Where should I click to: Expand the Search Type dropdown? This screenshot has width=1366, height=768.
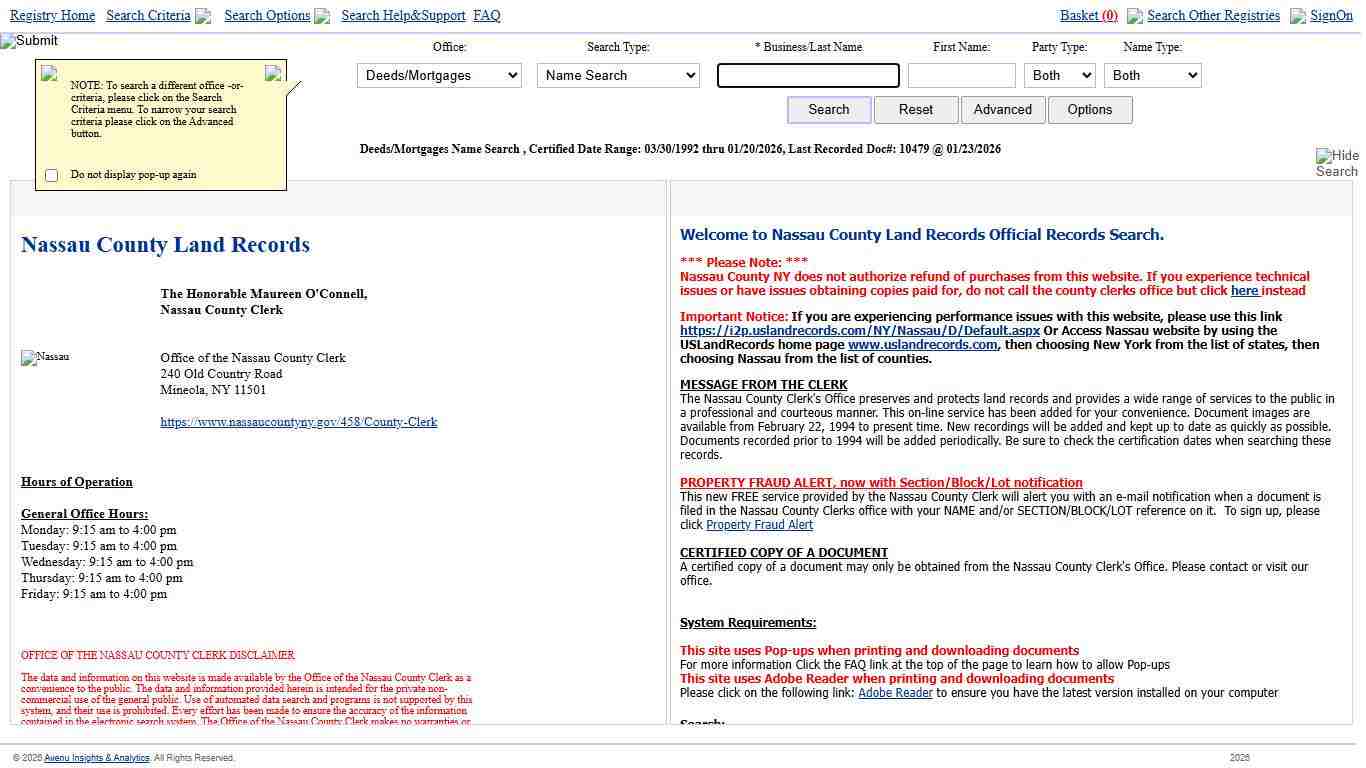click(618, 76)
